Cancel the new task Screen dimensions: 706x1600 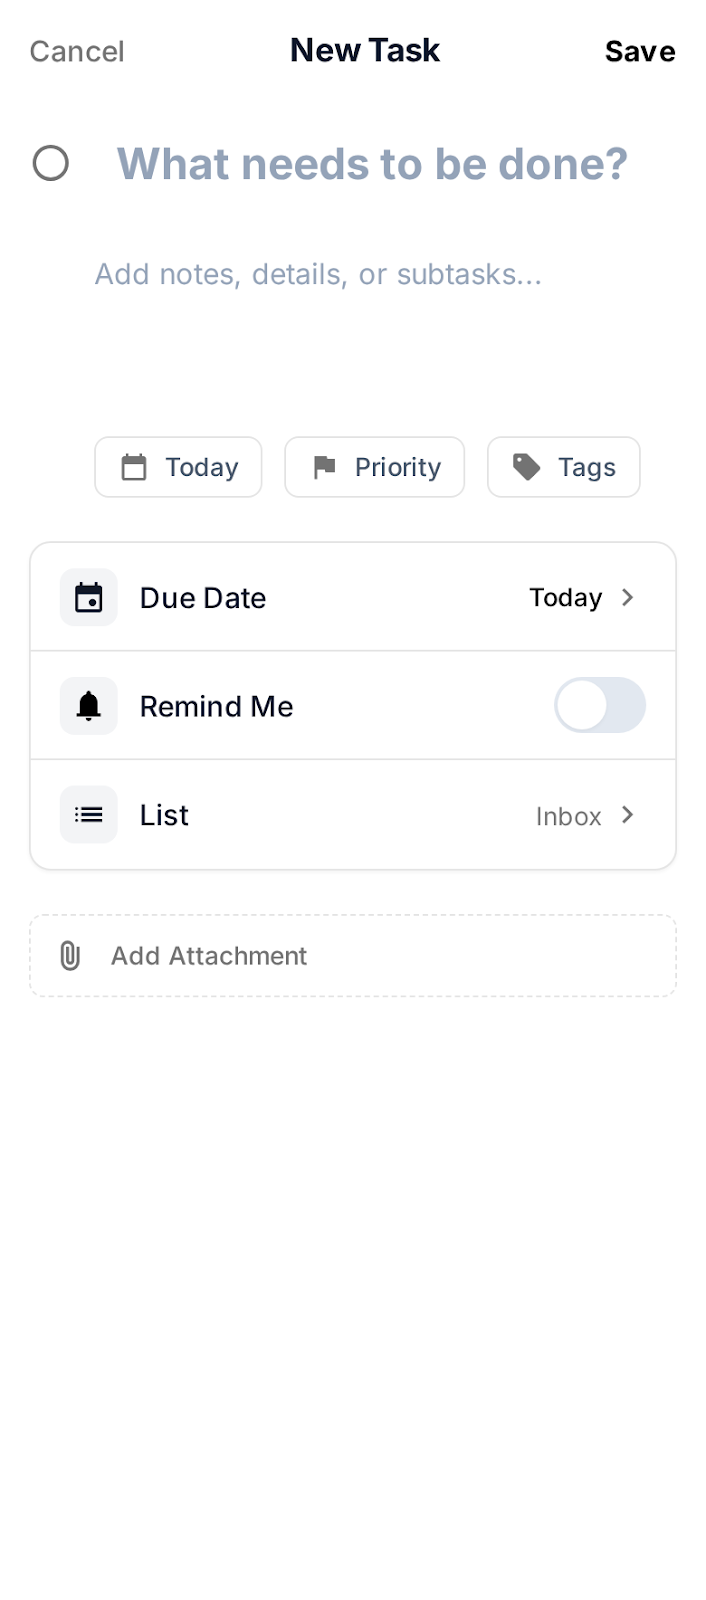point(77,52)
